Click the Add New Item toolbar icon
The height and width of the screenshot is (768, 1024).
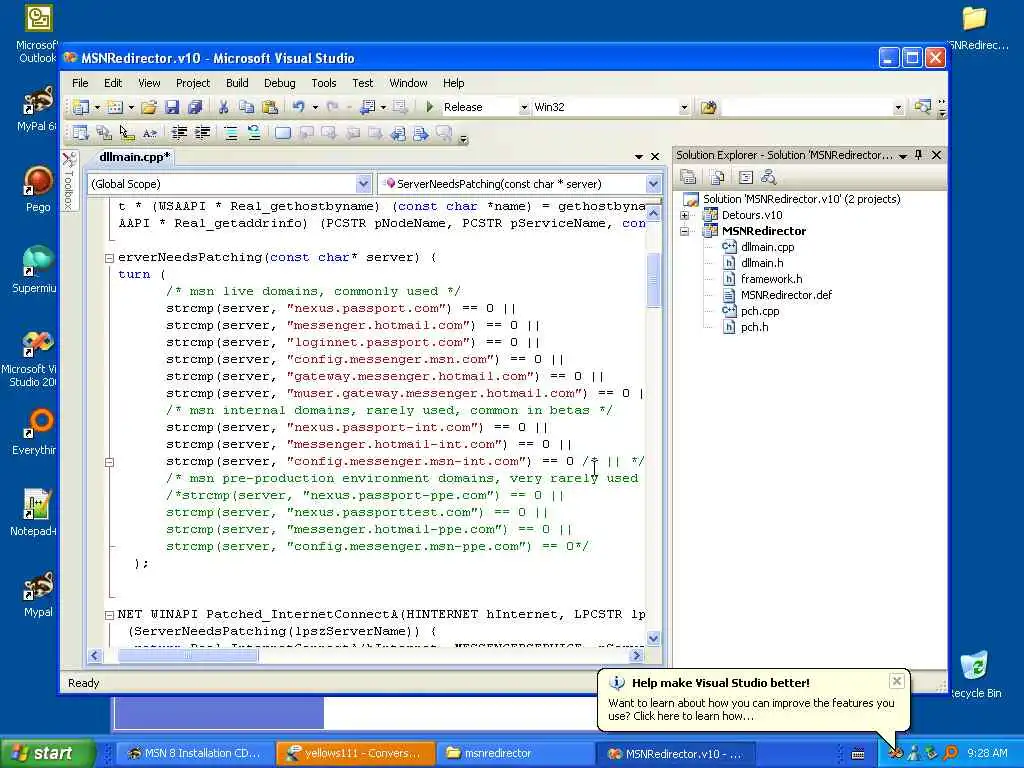click(116, 107)
